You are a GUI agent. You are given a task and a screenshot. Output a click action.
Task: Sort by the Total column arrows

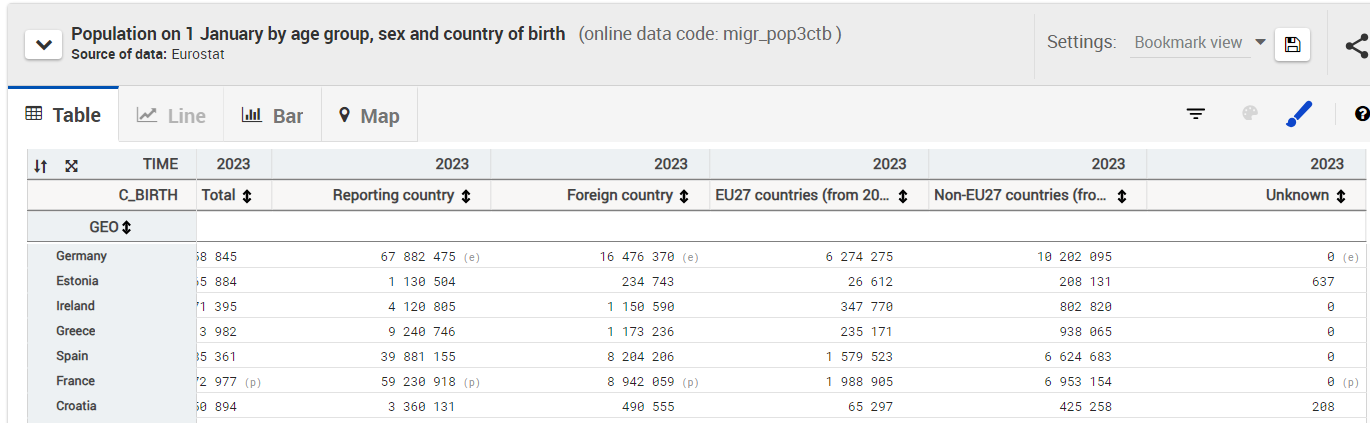247,196
